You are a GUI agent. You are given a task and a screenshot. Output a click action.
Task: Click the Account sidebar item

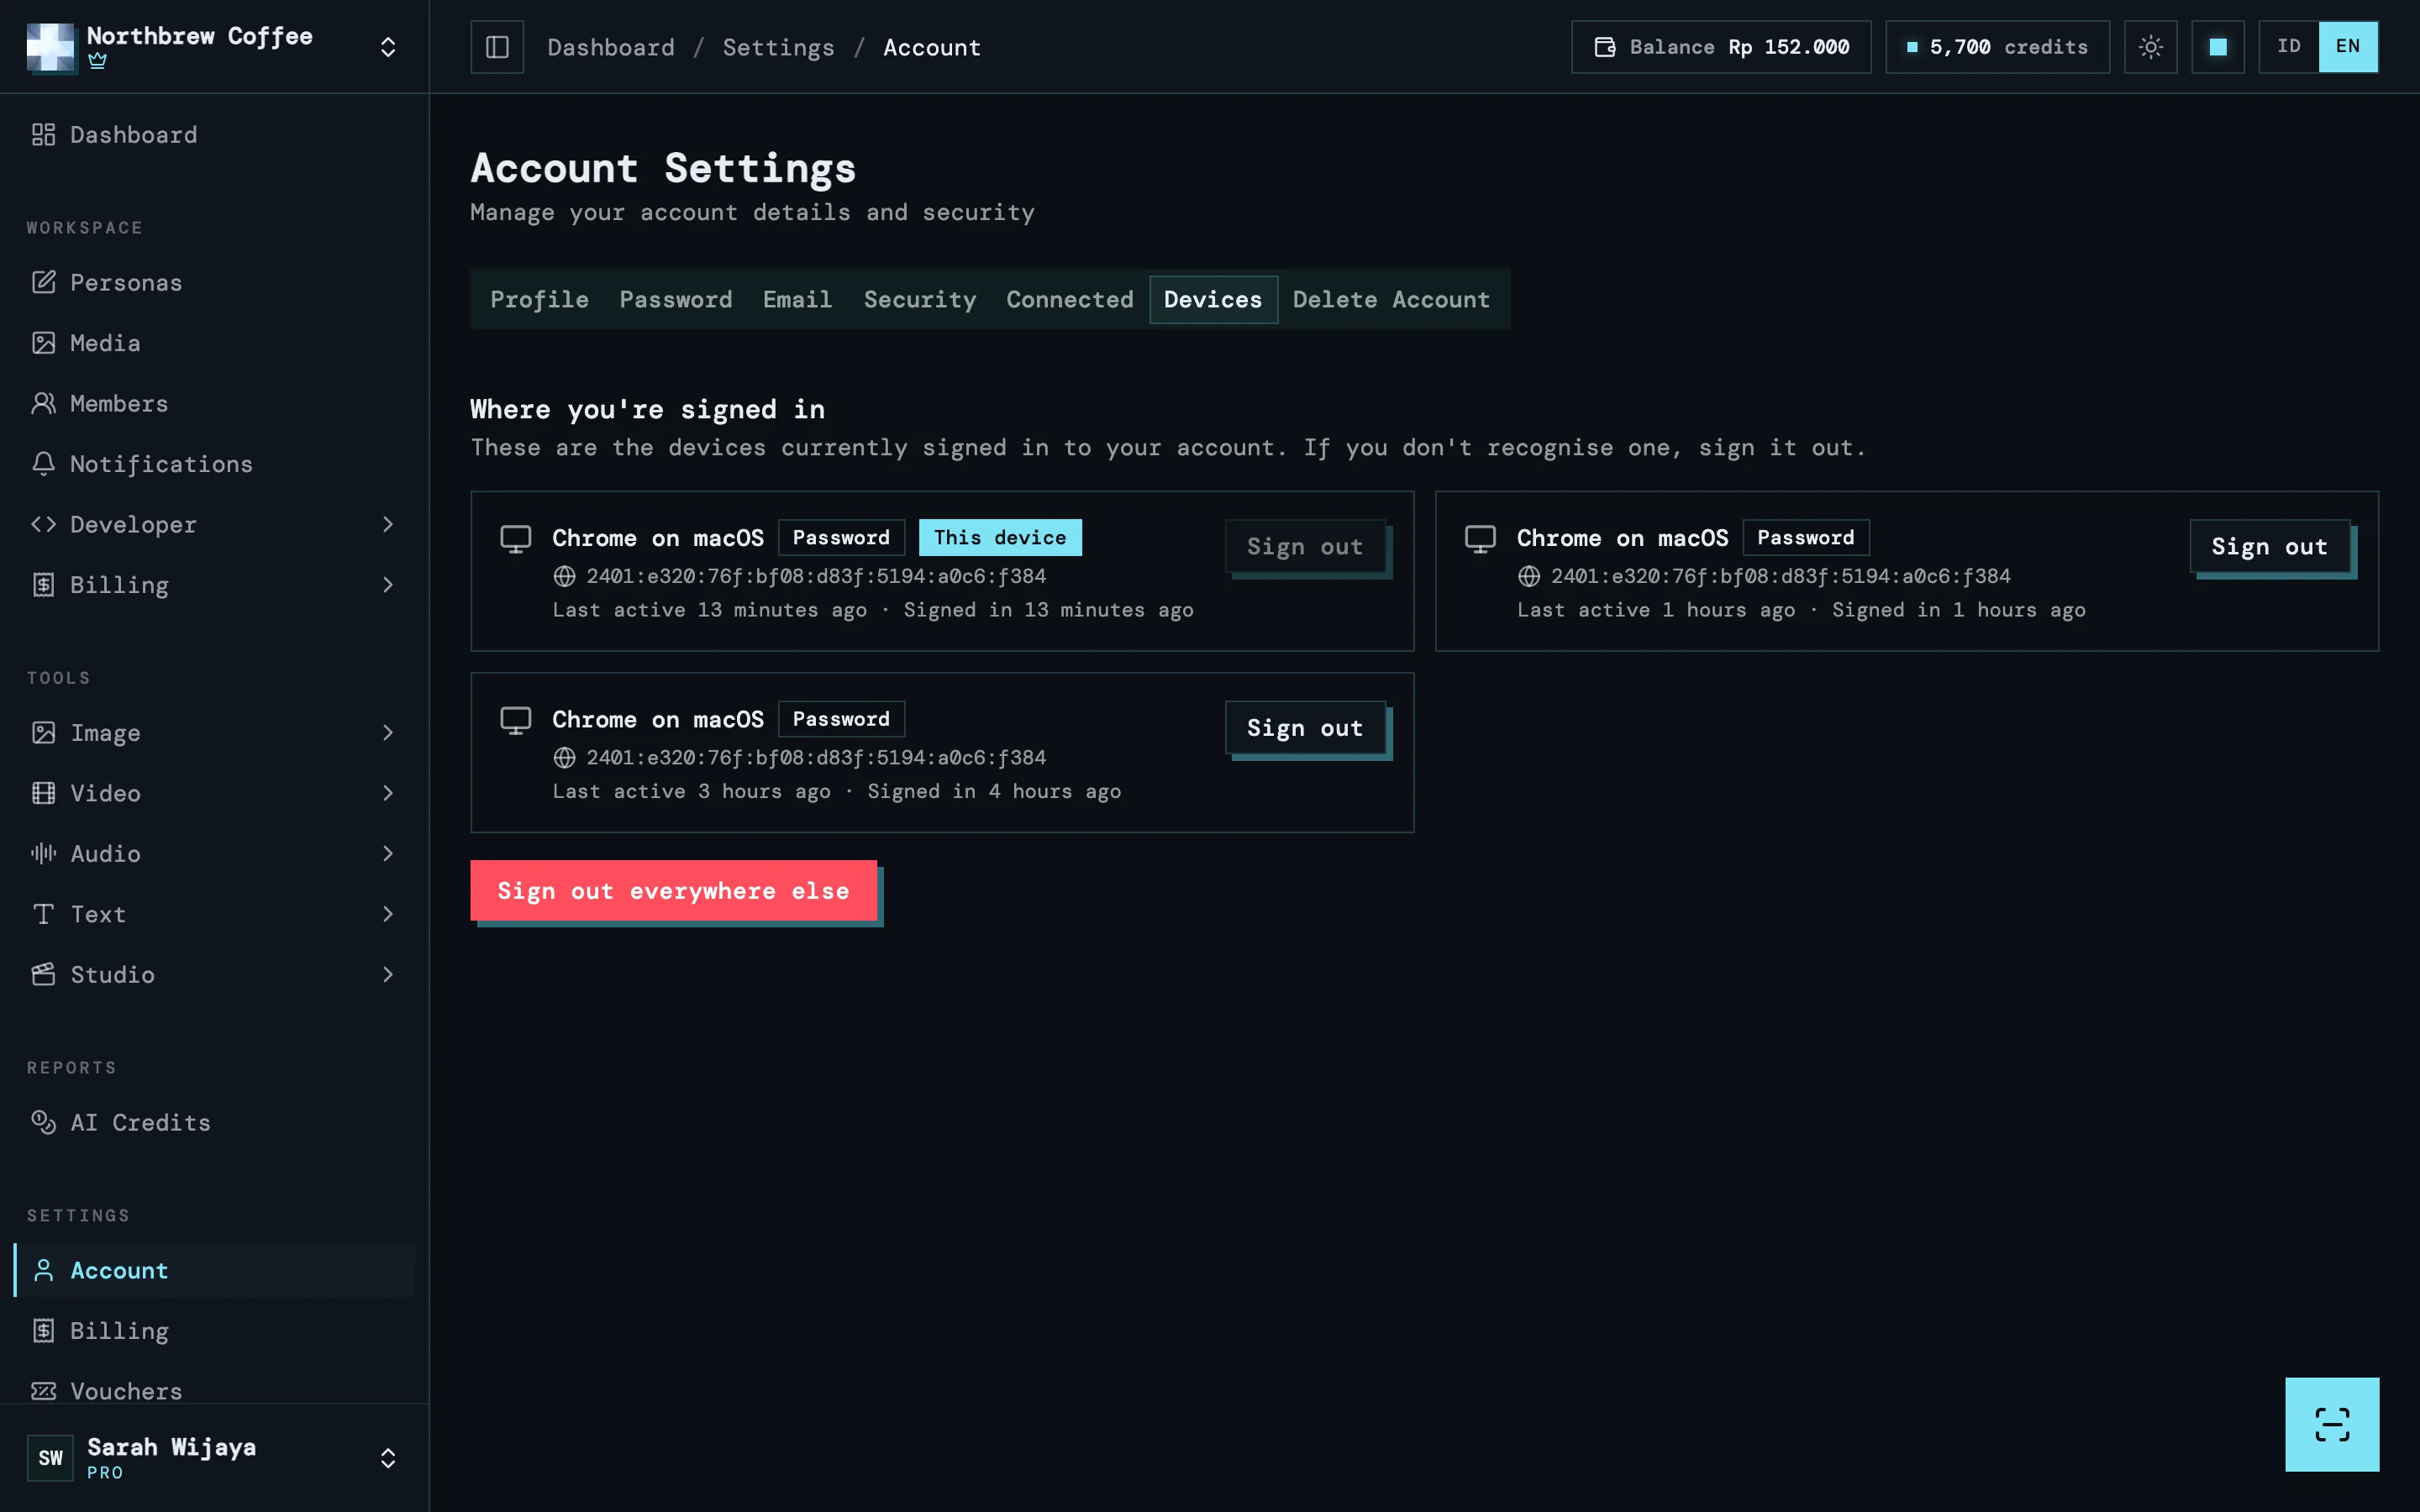point(214,1270)
